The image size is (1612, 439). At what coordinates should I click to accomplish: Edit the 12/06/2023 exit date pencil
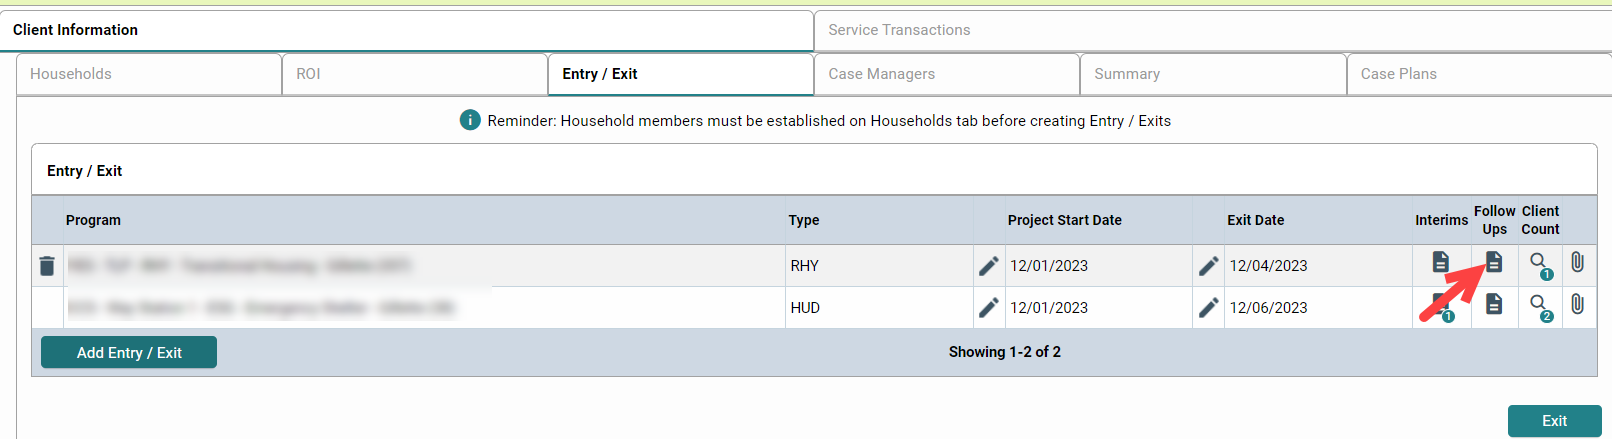[x=1208, y=308]
